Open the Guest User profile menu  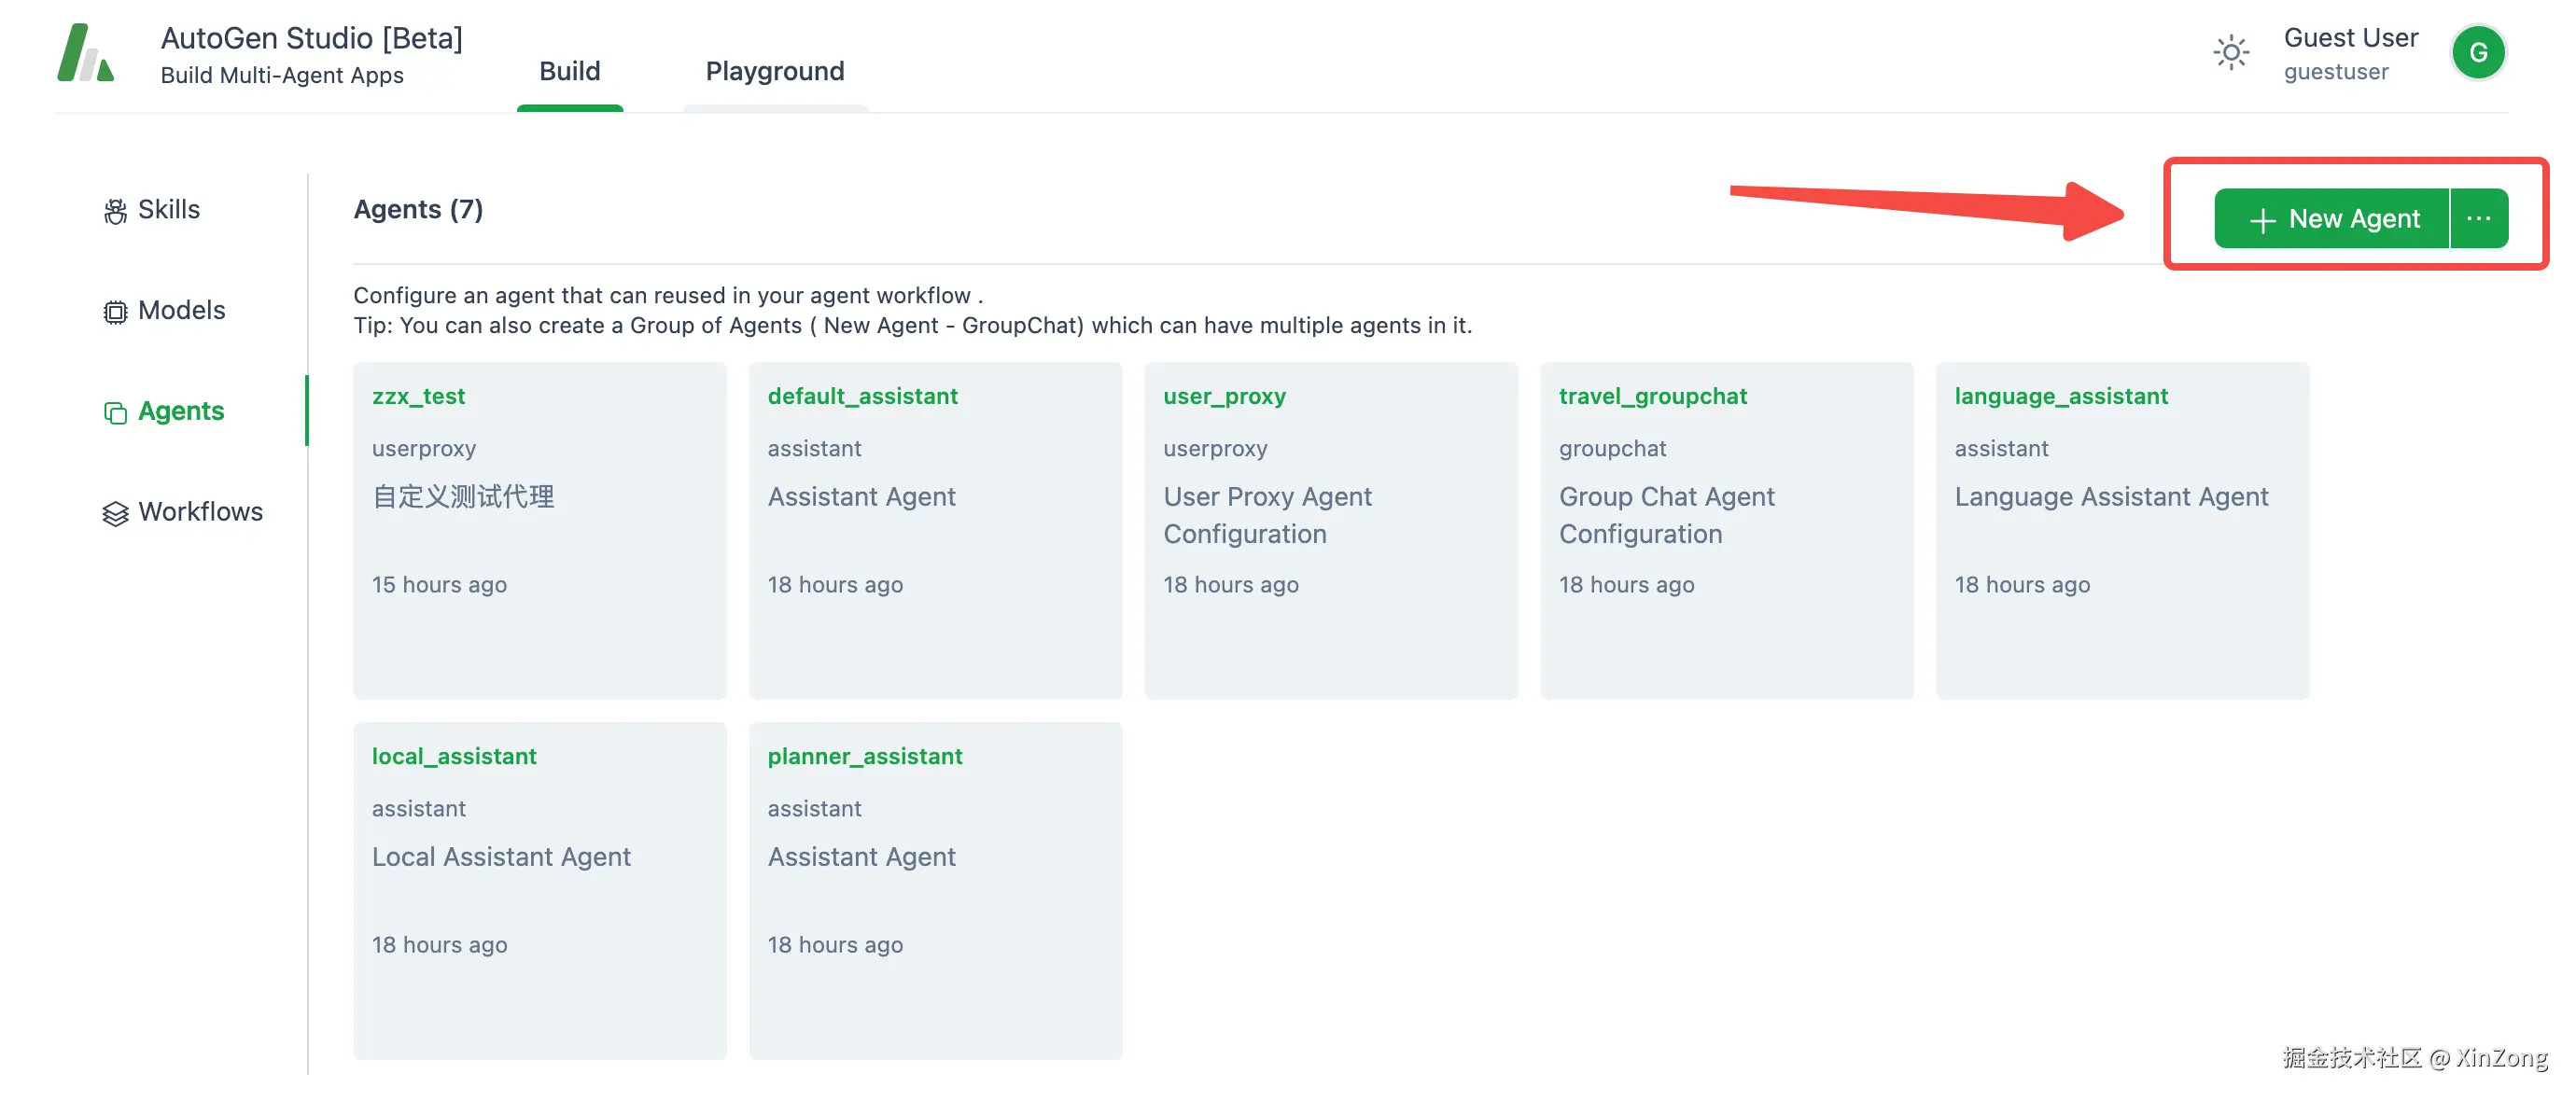click(x=2350, y=53)
